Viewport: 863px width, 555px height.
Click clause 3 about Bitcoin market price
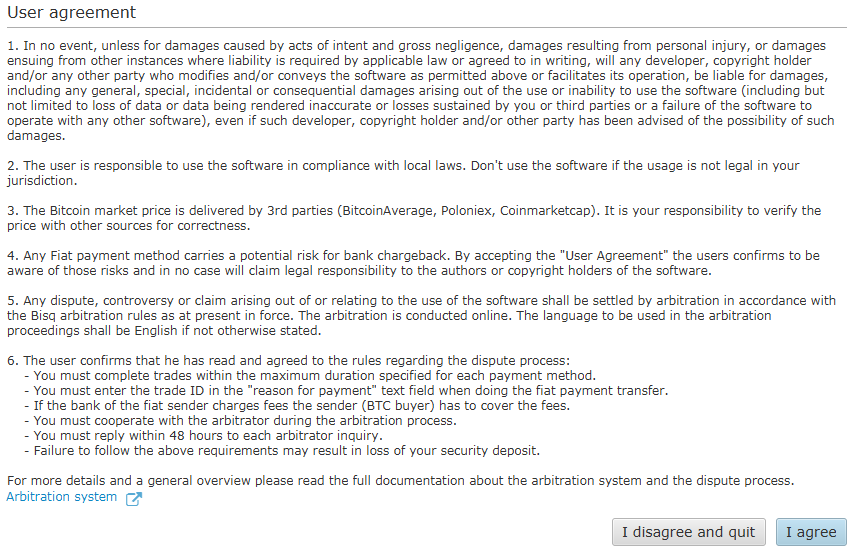[x=414, y=218]
